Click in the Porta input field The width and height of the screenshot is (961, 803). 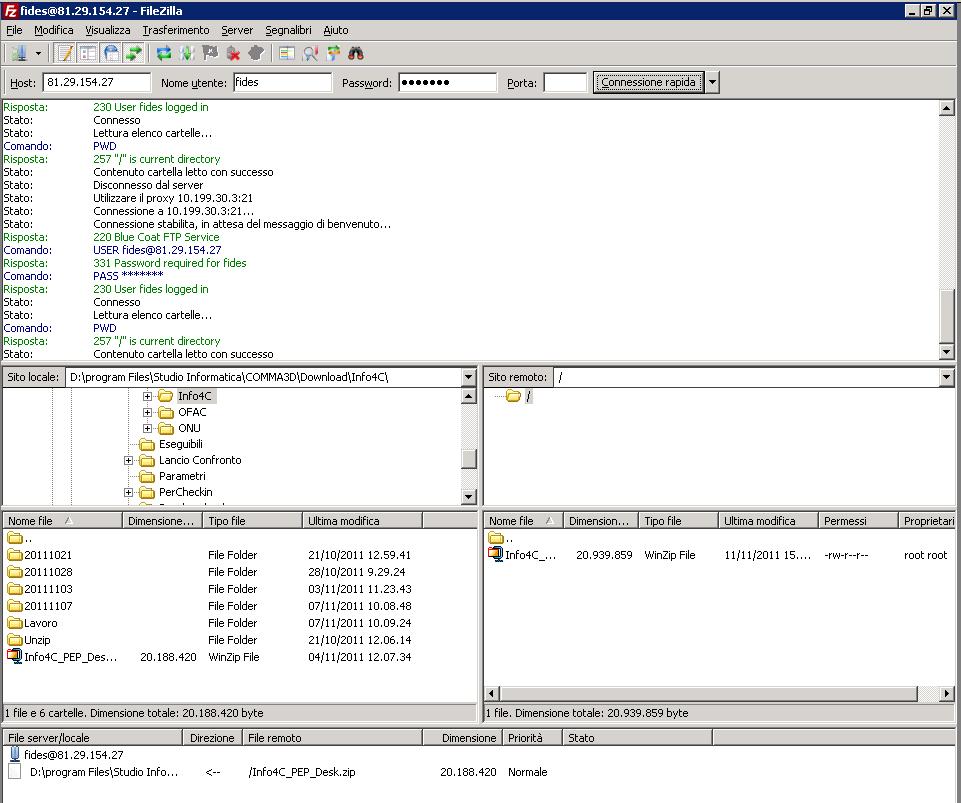click(x=565, y=83)
